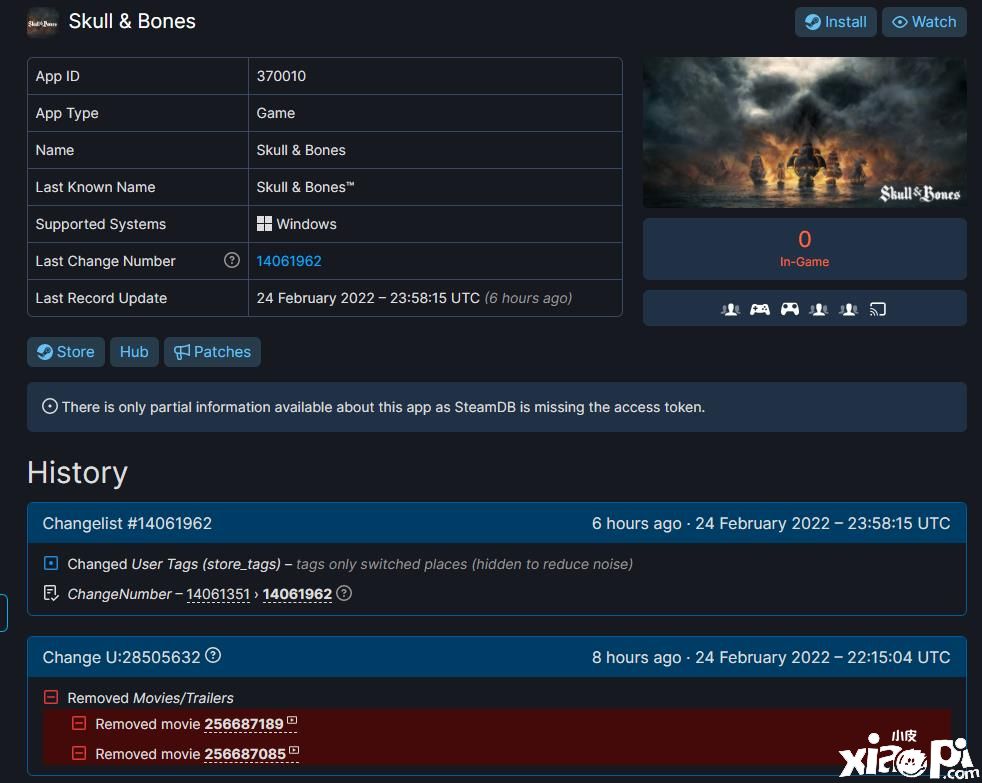Click the 'tags only switched places' note
982x783 pixels.
point(465,564)
